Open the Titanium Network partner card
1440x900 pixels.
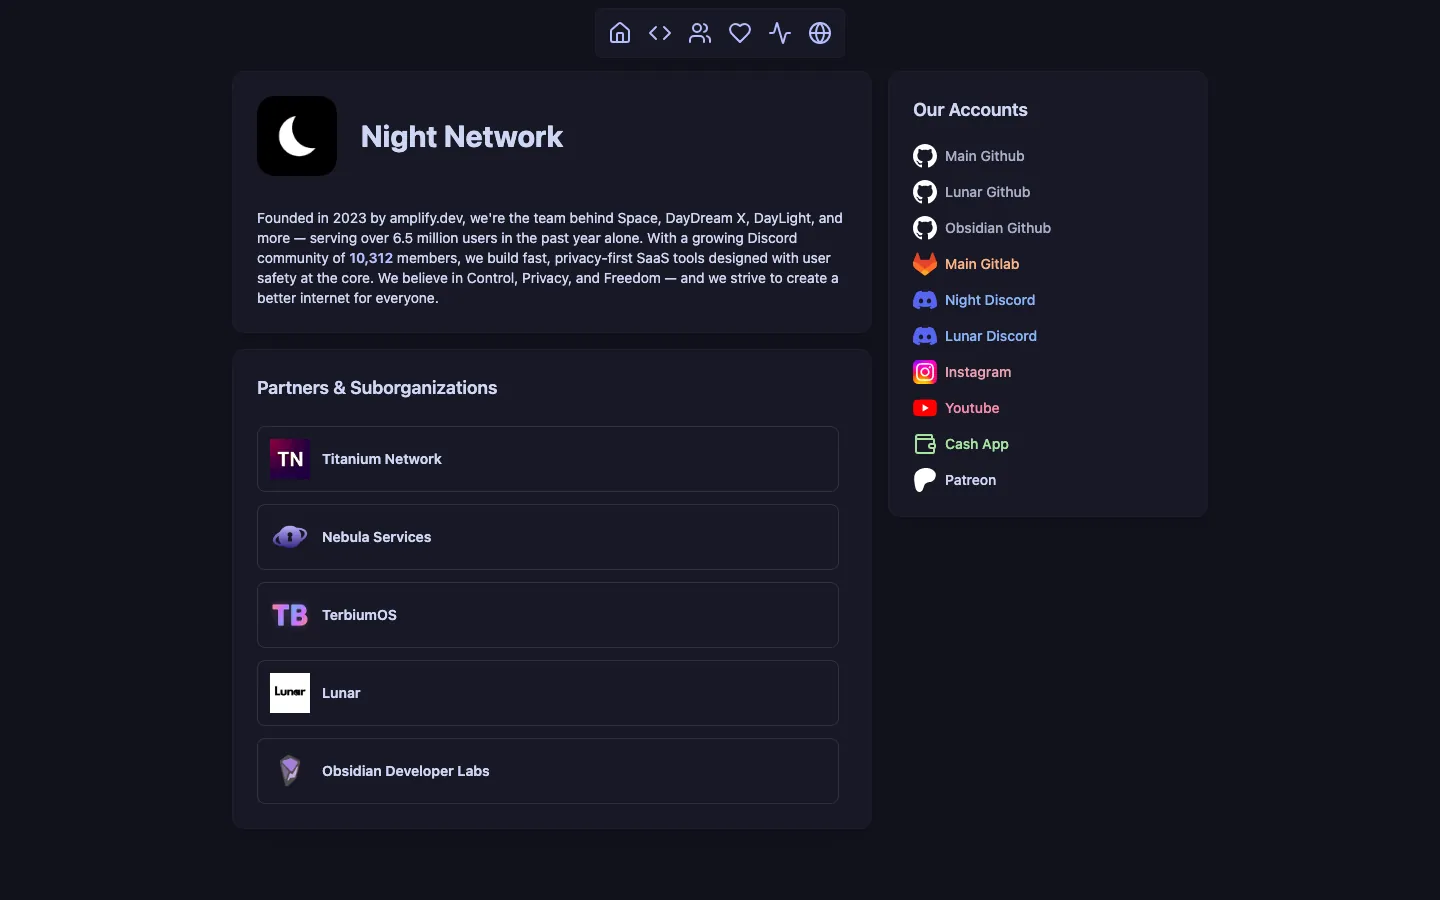click(548, 459)
